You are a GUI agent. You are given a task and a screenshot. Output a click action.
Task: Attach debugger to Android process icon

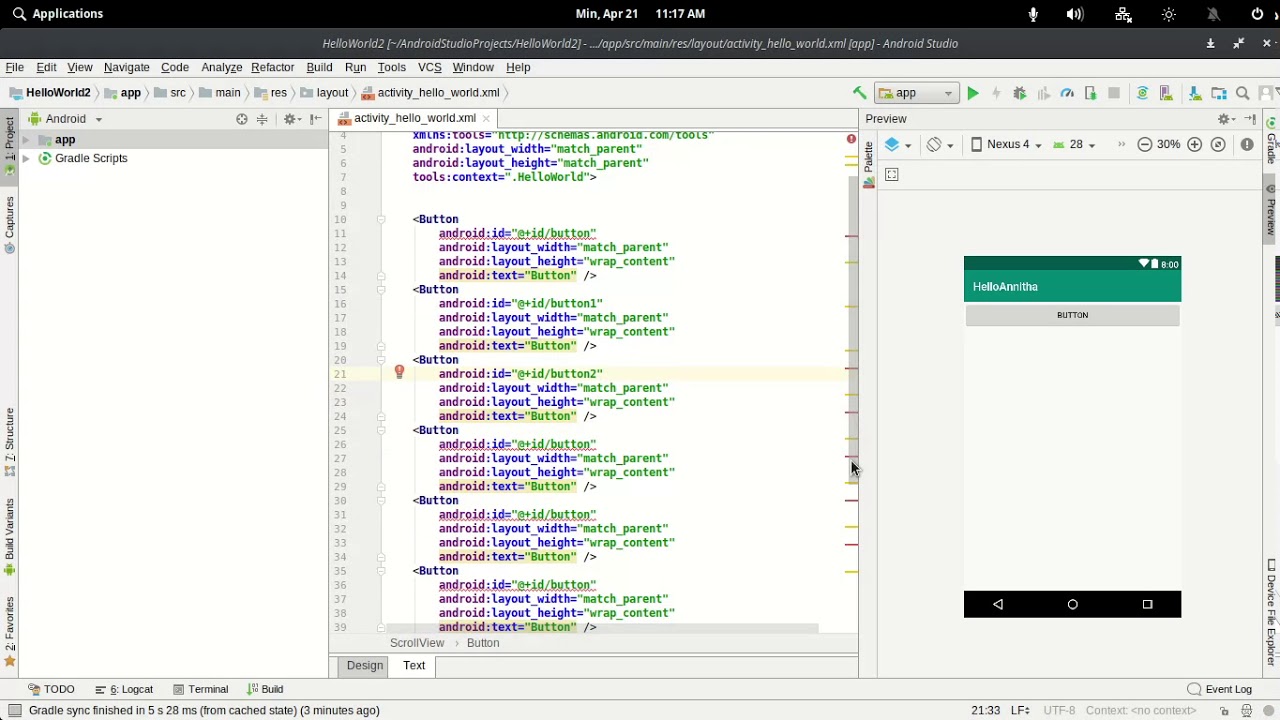(1091, 93)
